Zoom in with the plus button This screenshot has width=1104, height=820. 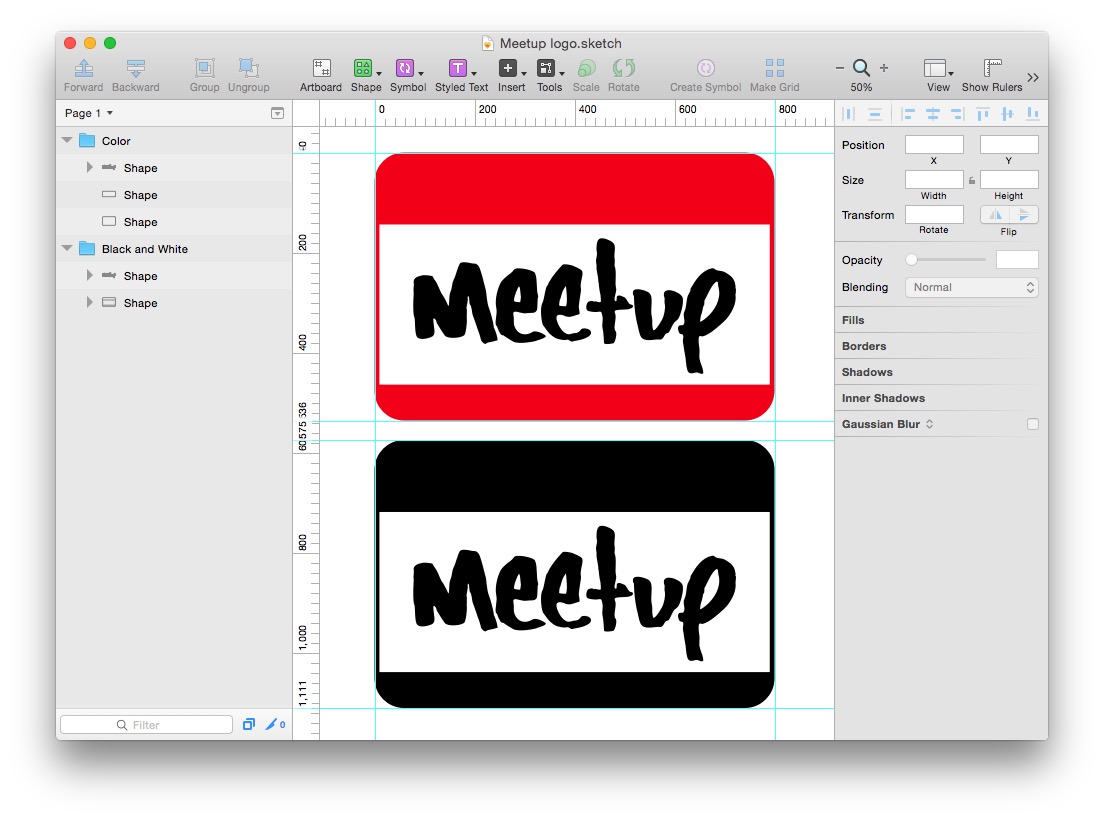(x=884, y=68)
